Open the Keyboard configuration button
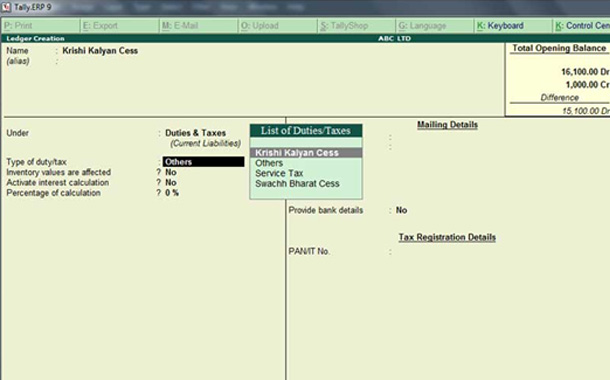This screenshot has height=380, width=610. (514, 26)
